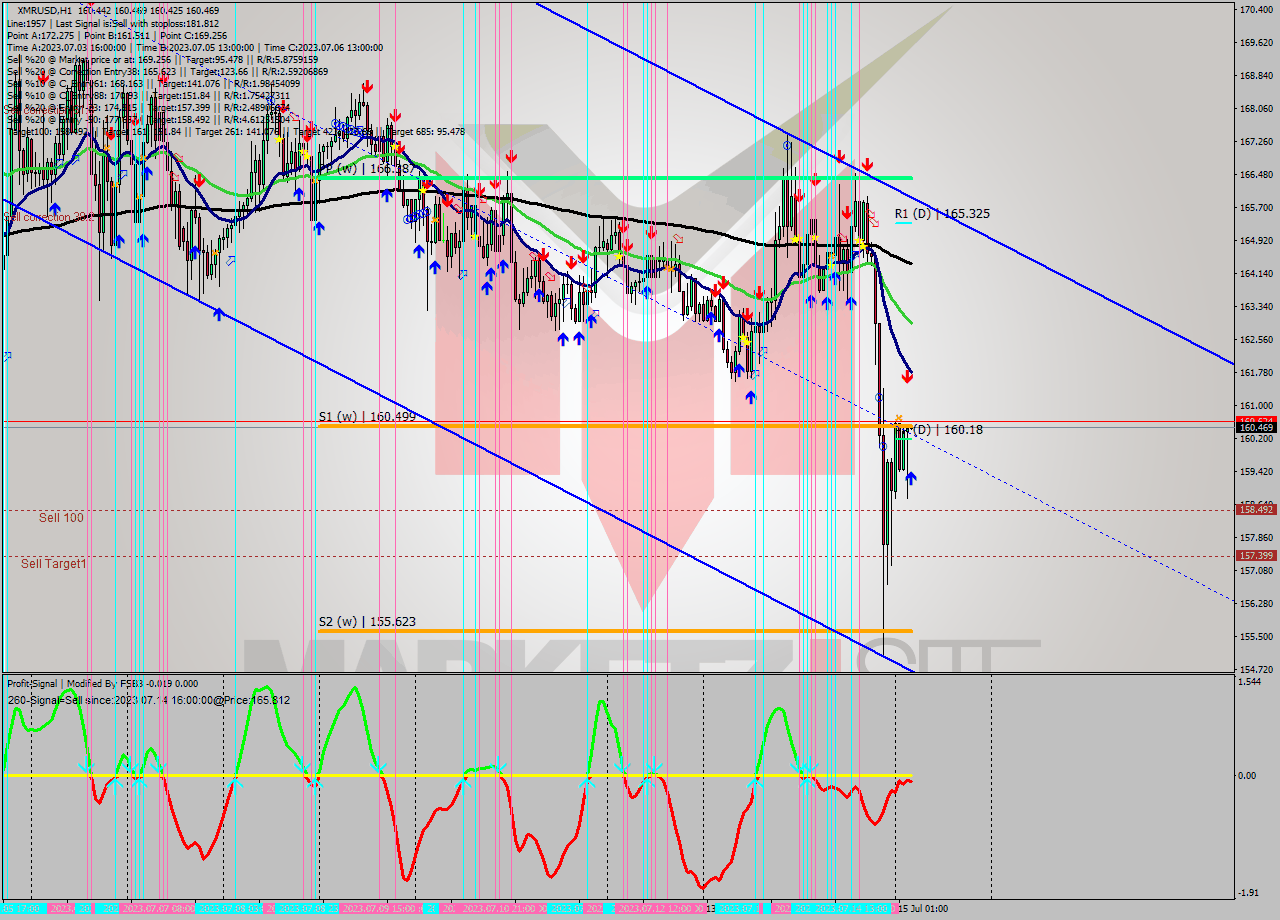
Task: Click the 154.720 price axis value
Action: (x=1256, y=669)
